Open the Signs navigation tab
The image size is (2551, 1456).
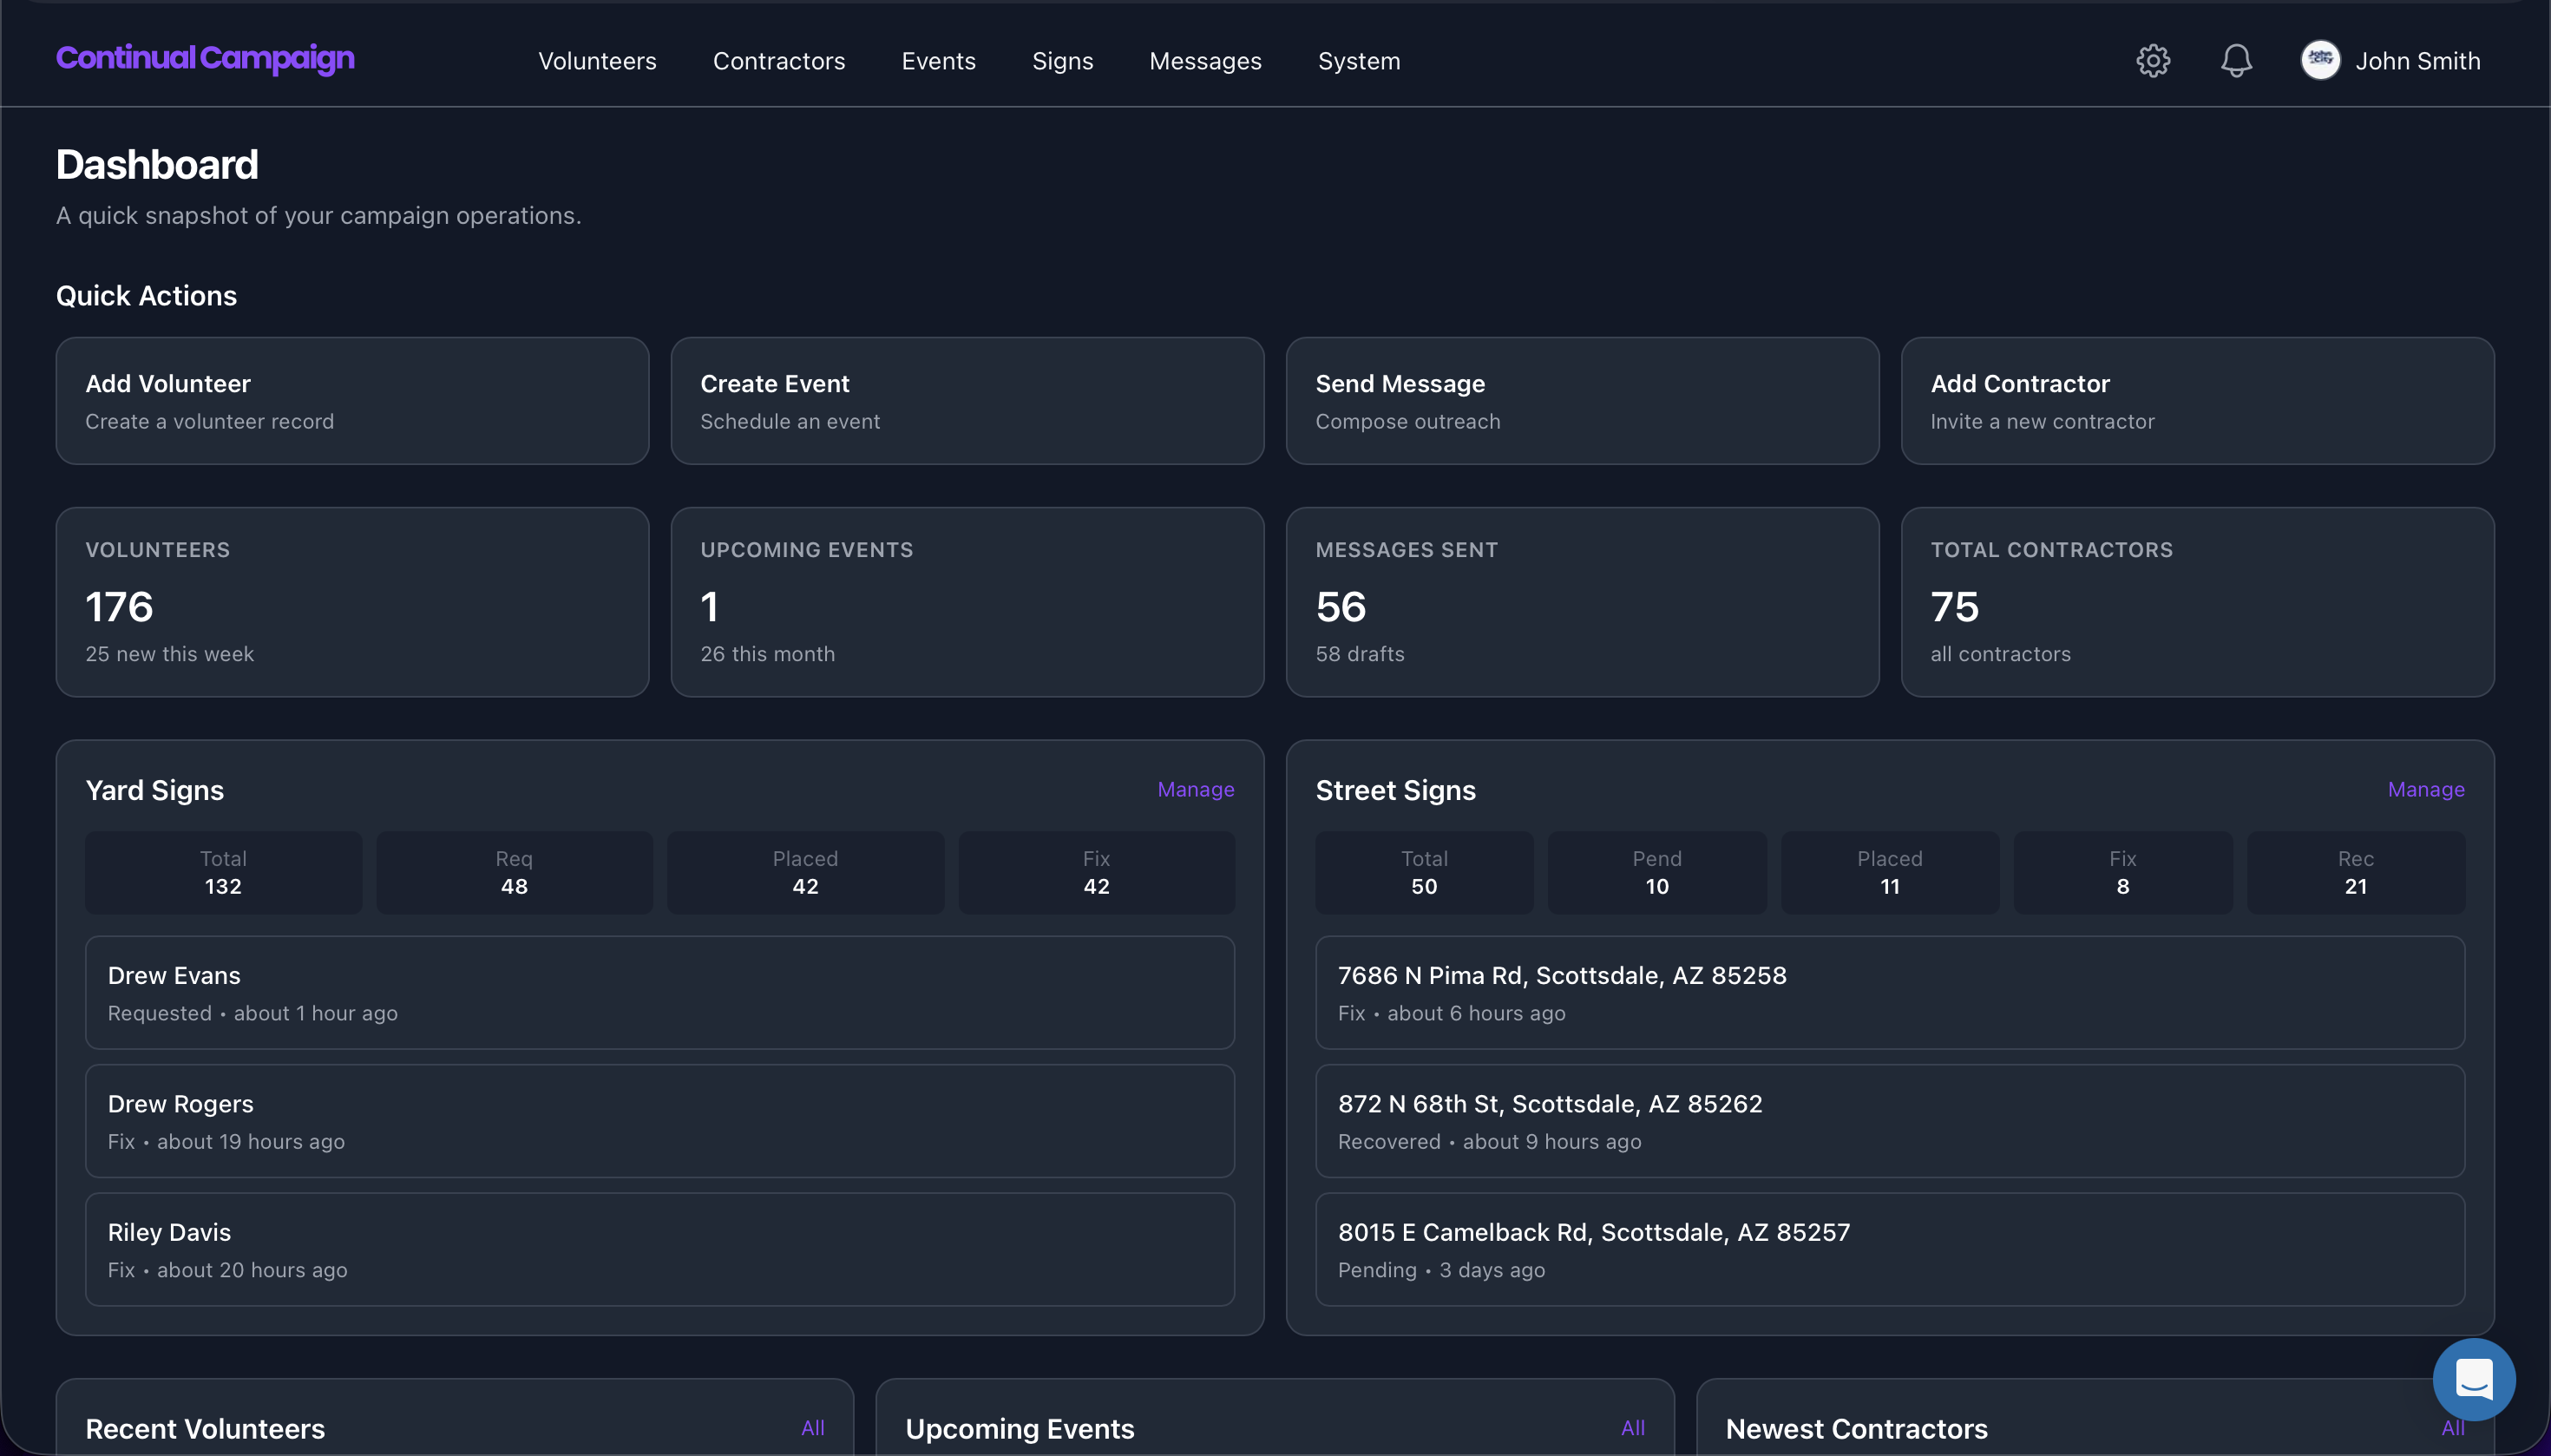pyautogui.click(x=1062, y=61)
